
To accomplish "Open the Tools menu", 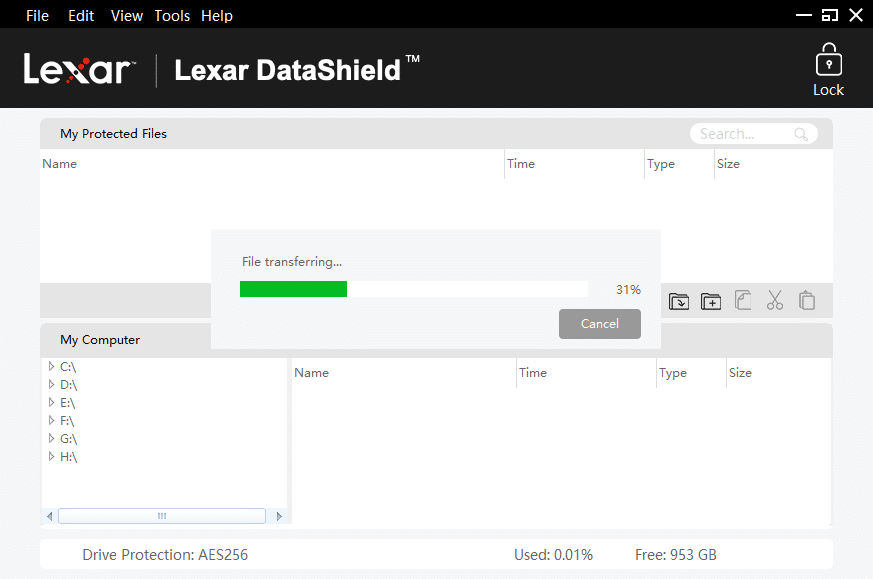I will [x=172, y=16].
